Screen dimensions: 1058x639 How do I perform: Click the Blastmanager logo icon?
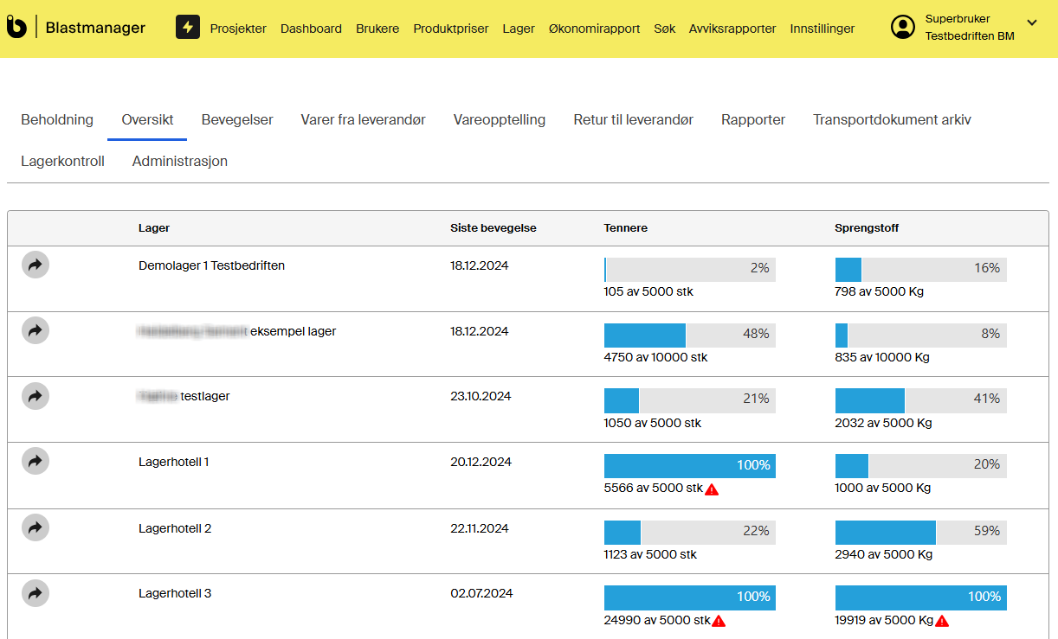pos(17,28)
